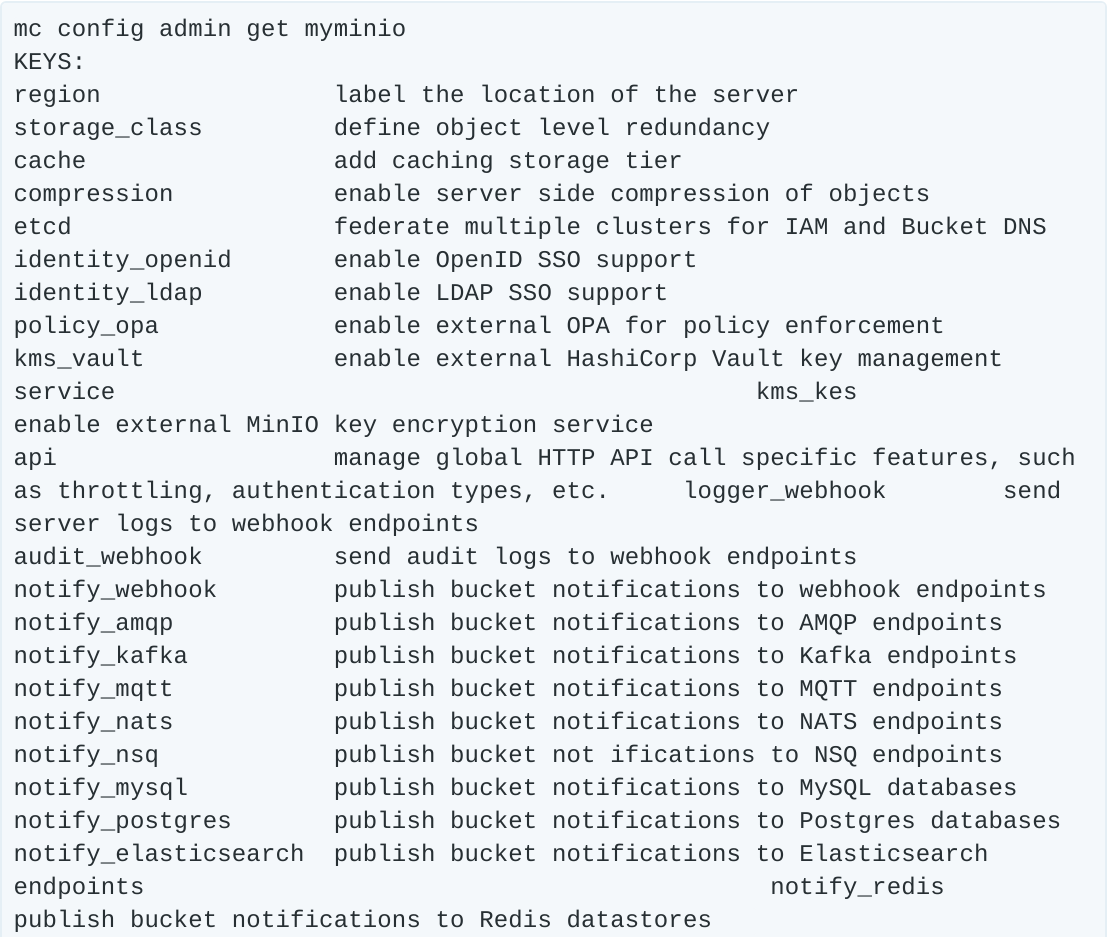Click the 'compression' key text
This screenshot has width=1110, height=937.
pyautogui.click(x=93, y=194)
